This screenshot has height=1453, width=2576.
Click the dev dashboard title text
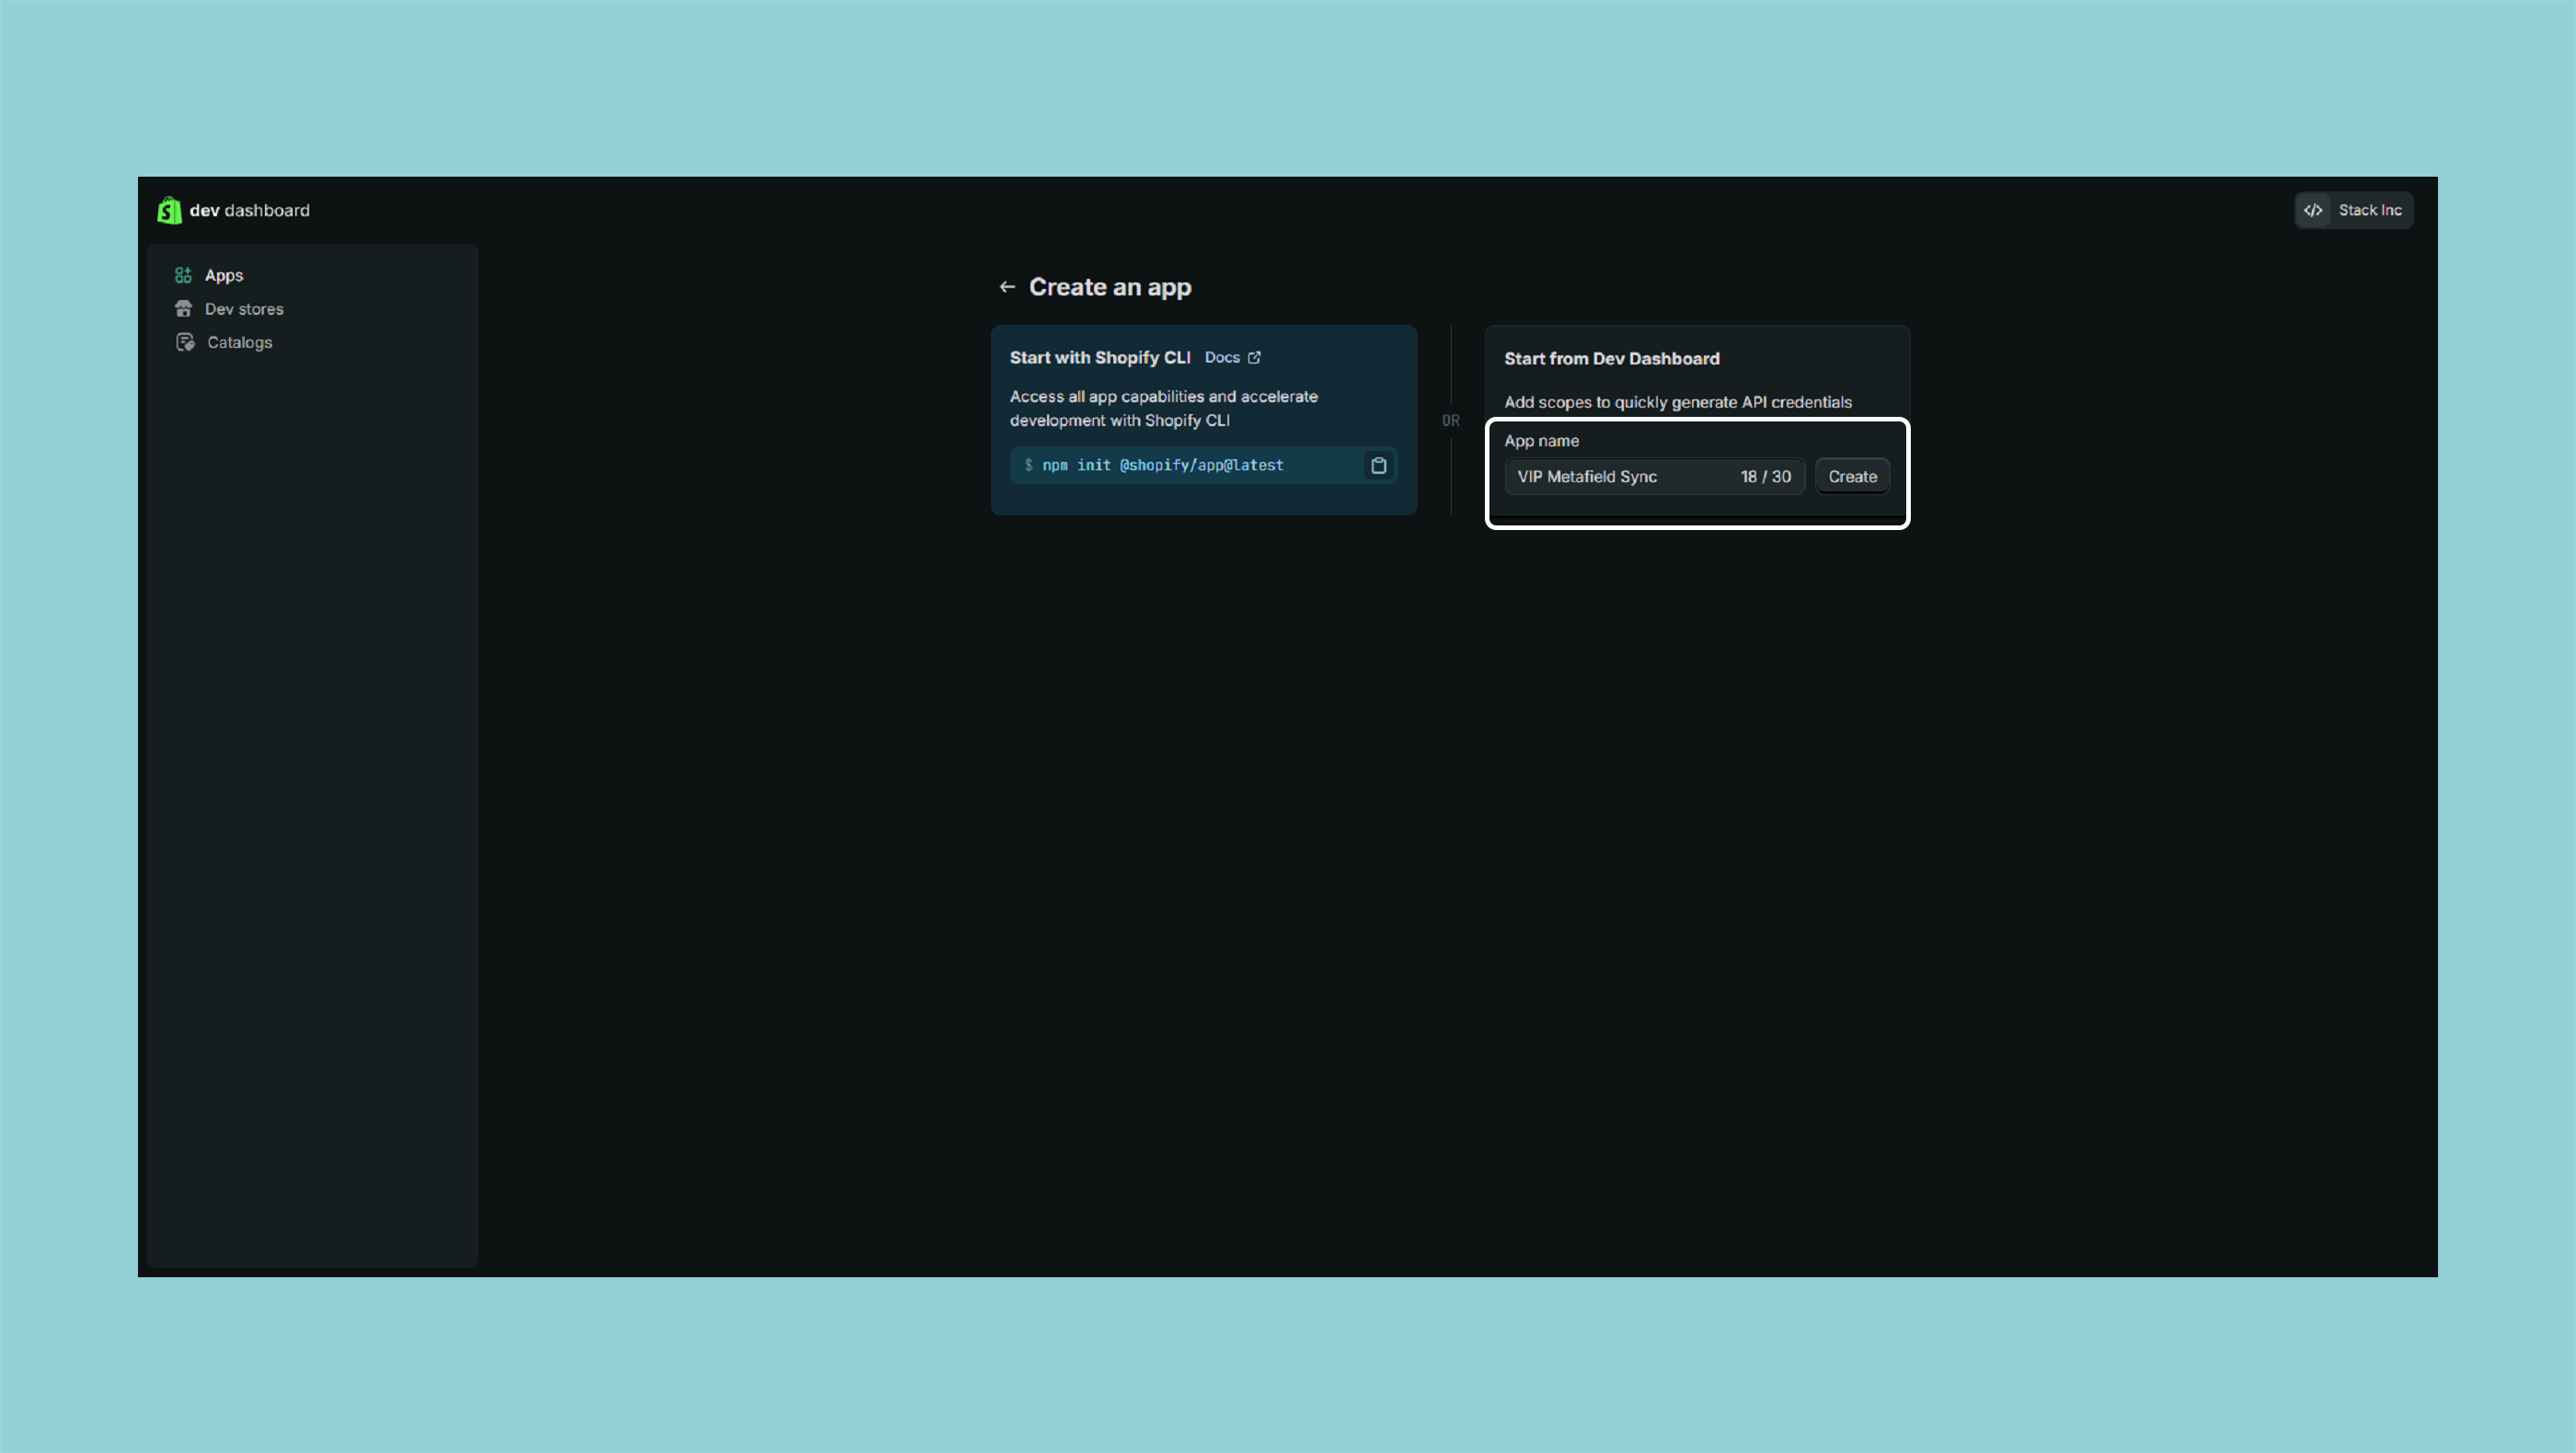click(x=250, y=210)
